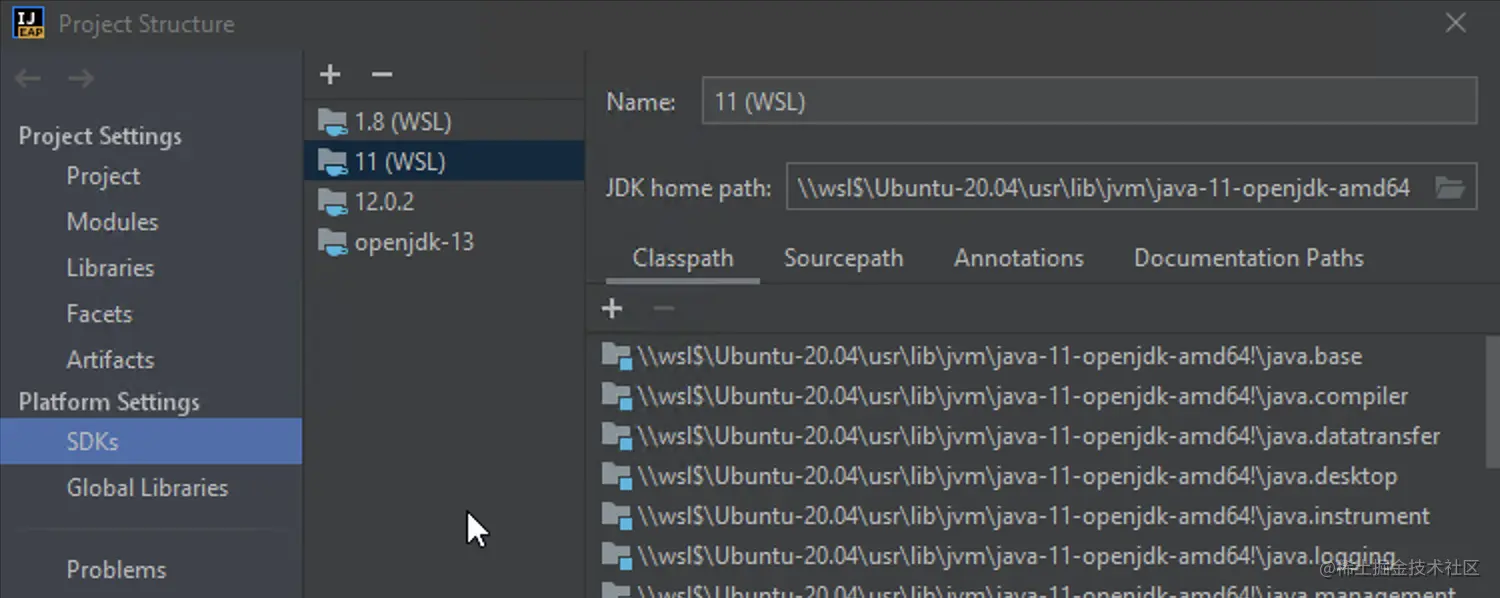Screen dimensions: 1500x598
Task: Add a classpath entry with plus icon
Action: (612, 308)
